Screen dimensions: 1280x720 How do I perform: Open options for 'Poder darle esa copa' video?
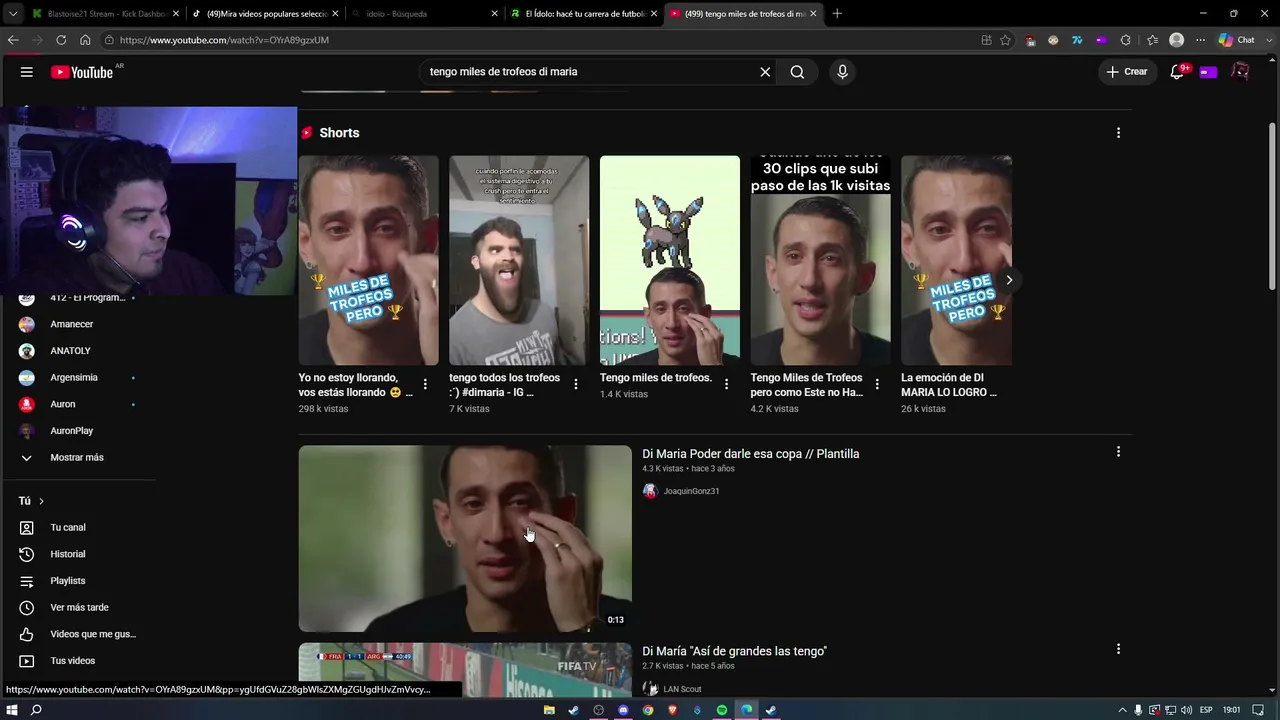click(x=1118, y=452)
